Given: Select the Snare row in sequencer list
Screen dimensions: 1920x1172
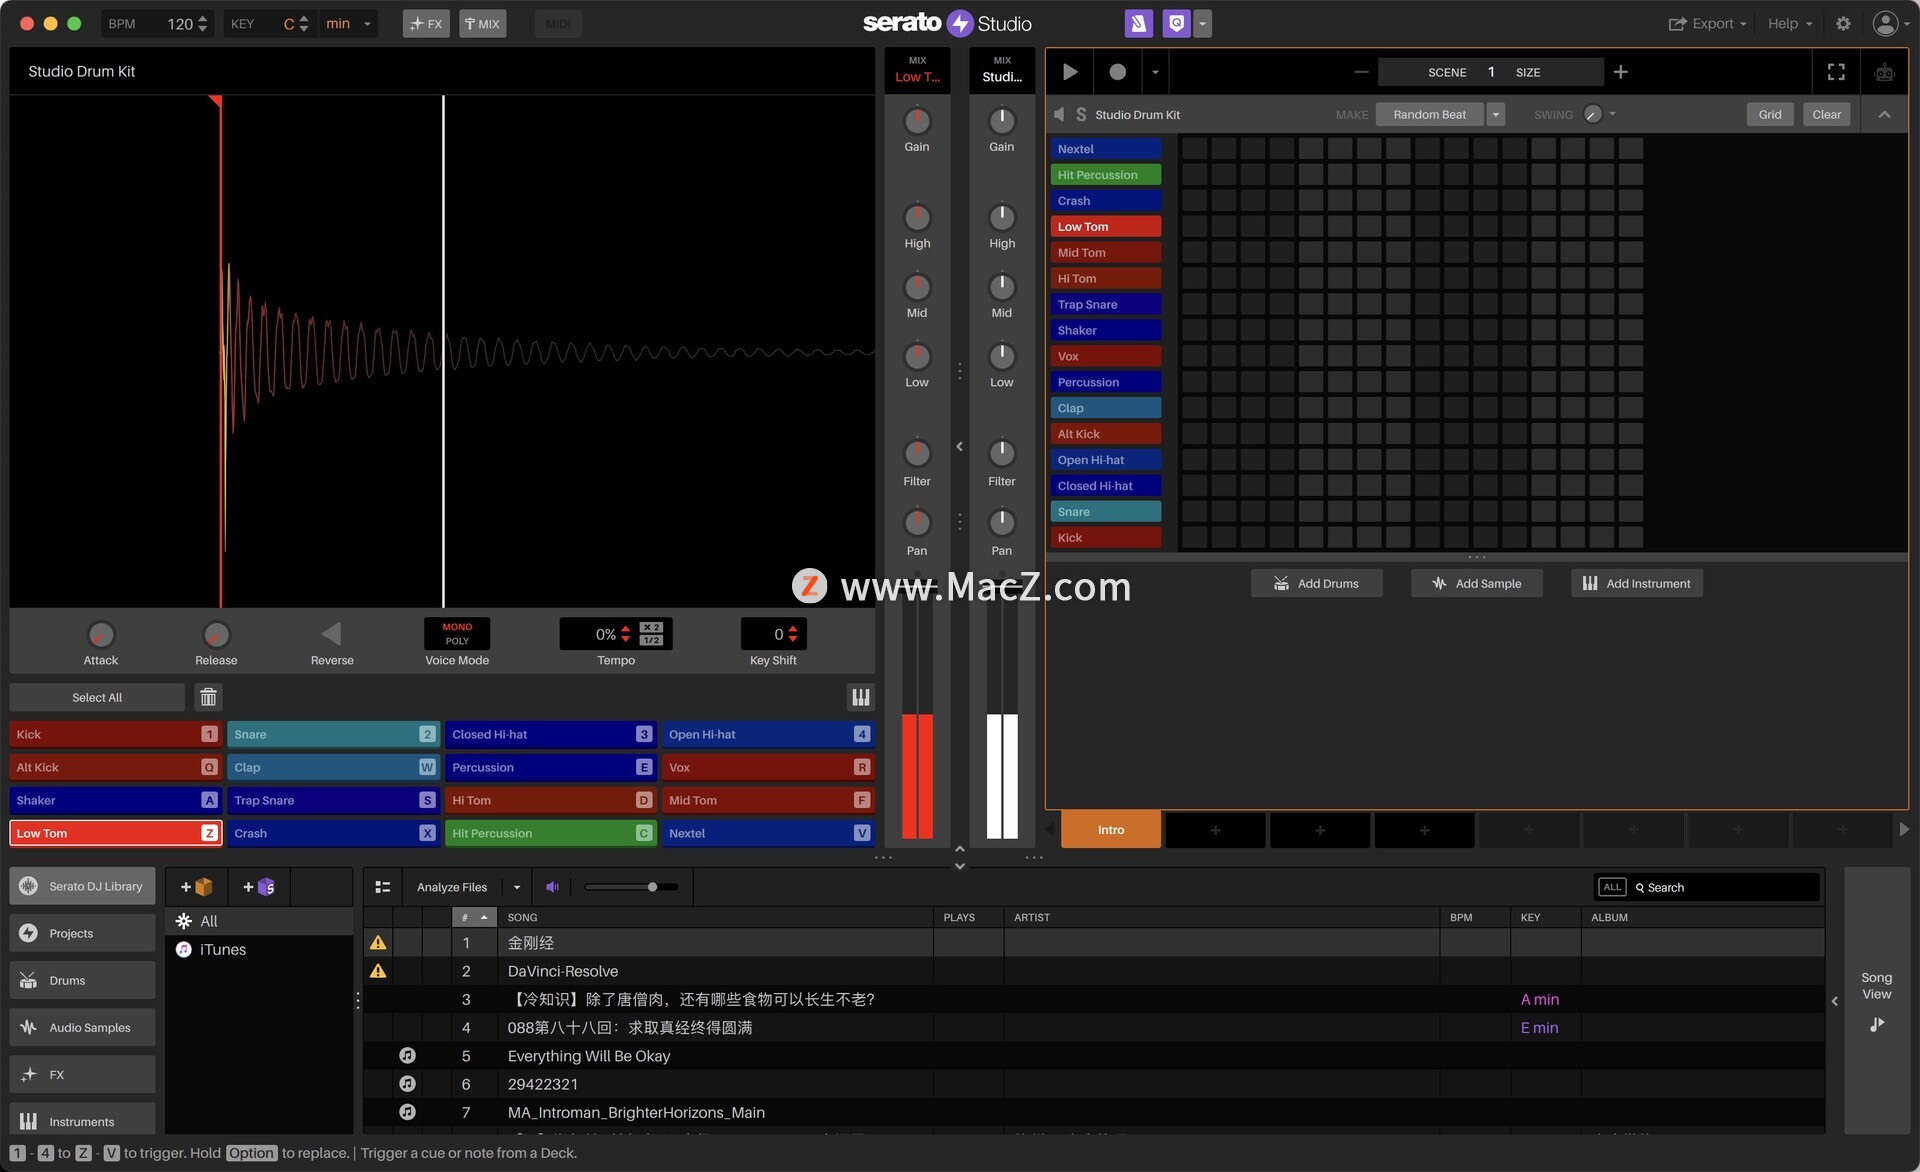Looking at the screenshot, I should point(1105,511).
